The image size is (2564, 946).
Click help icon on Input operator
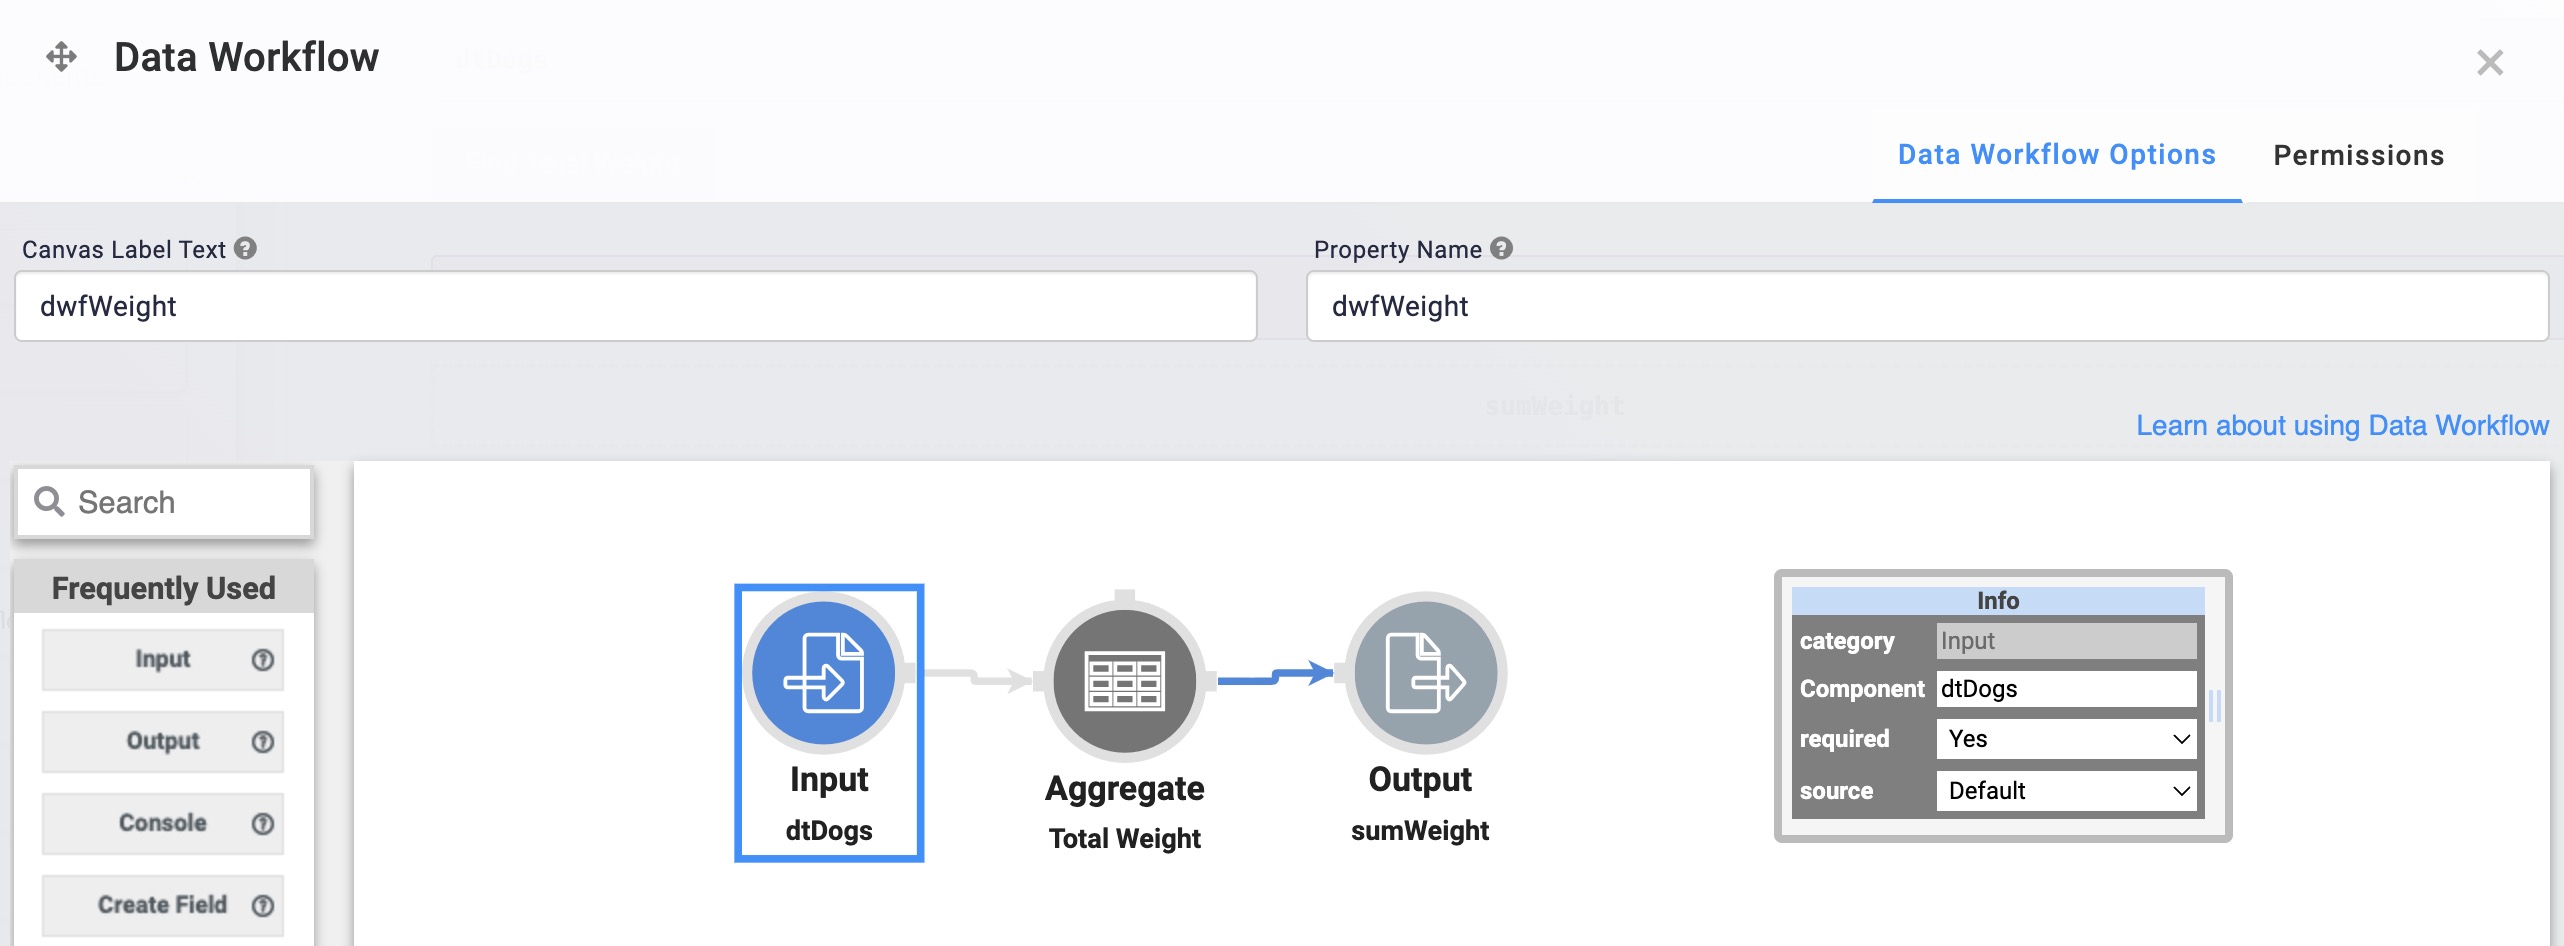[263, 660]
